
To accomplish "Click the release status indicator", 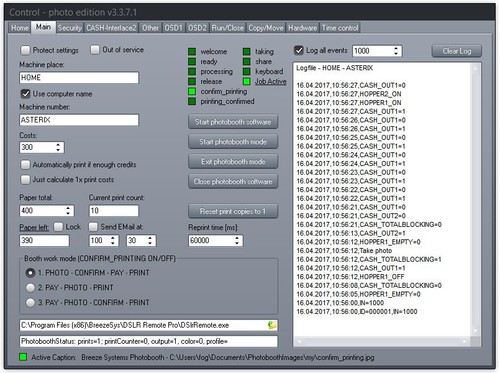I will (x=192, y=81).
